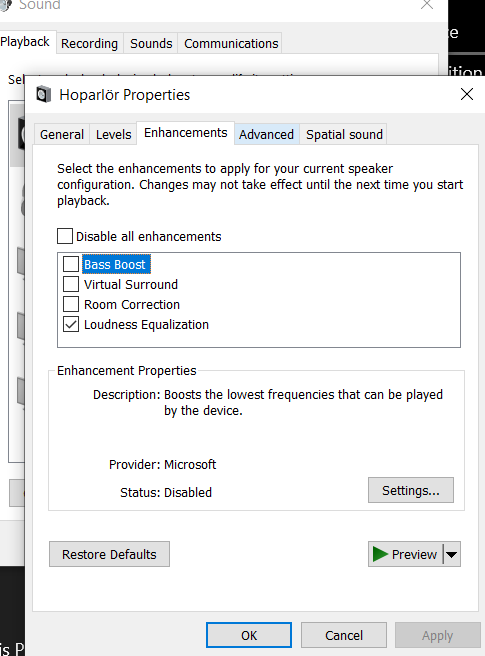Viewport: 485px width, 656px height.
Task: Click the Bass Boost description text
Action: [x=303, y=402]
